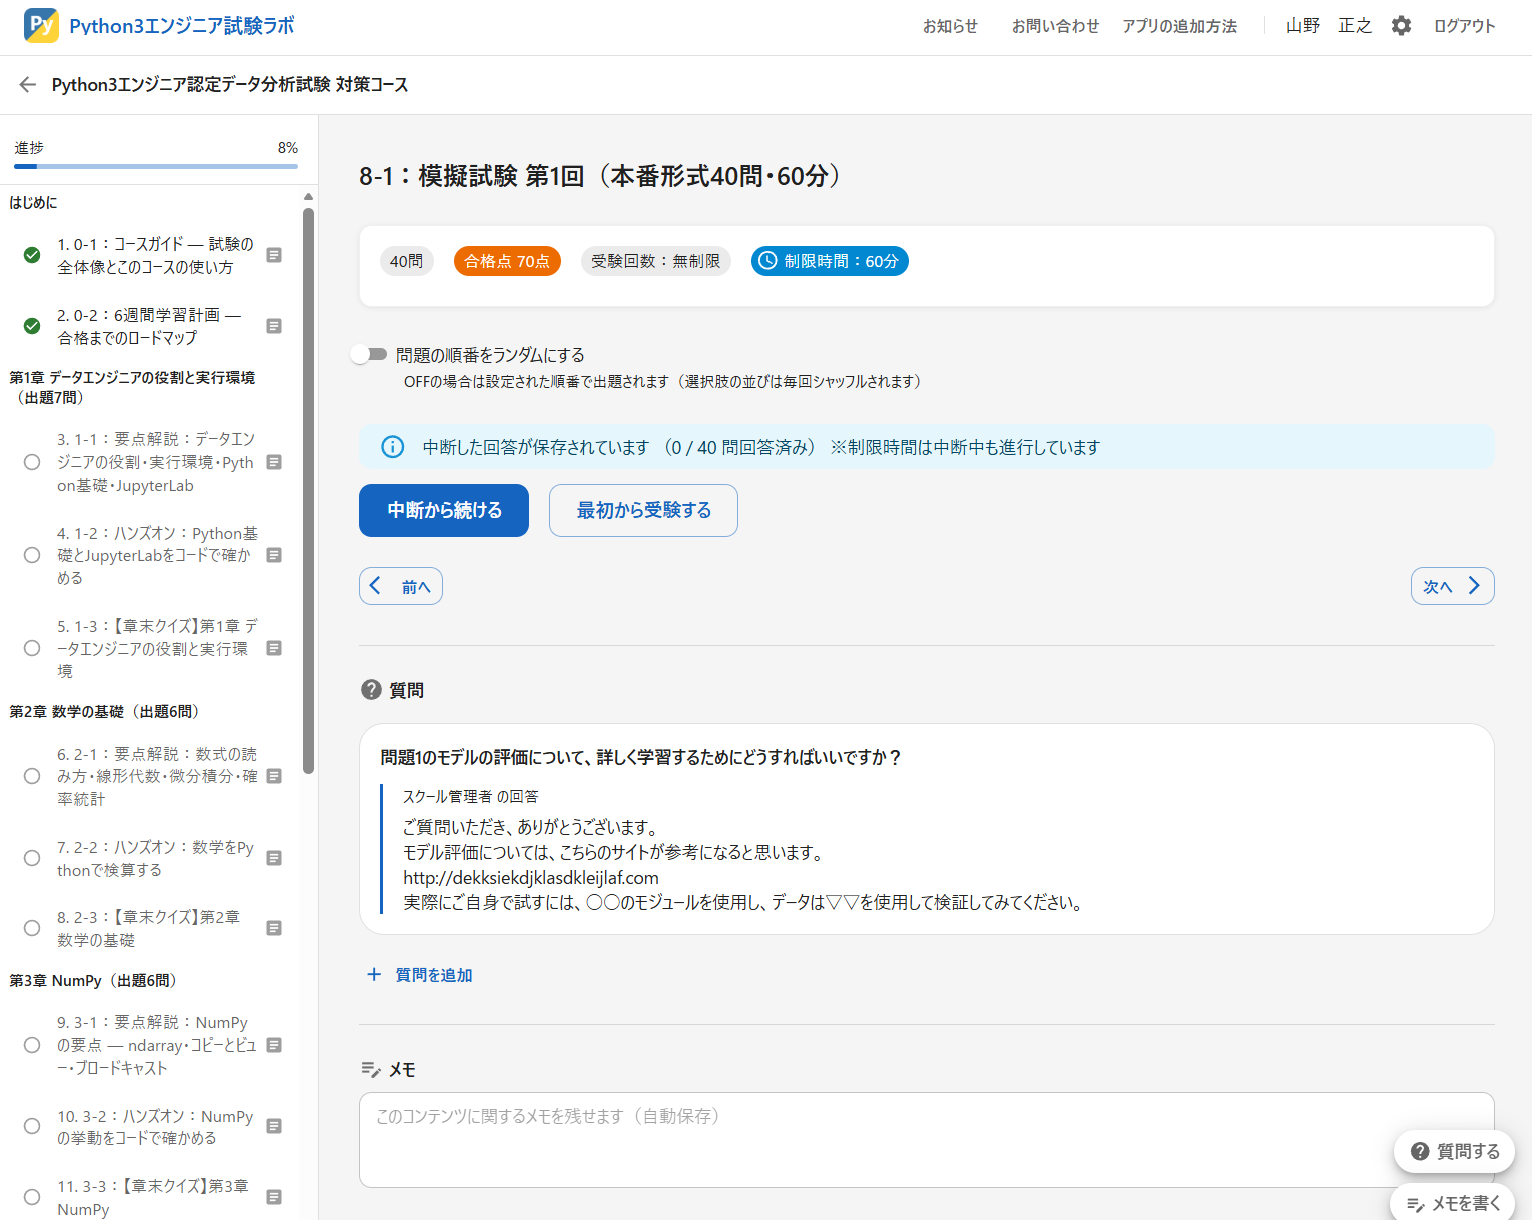Click the sidebar scrollbar up arrow

[x=309, y=197]
